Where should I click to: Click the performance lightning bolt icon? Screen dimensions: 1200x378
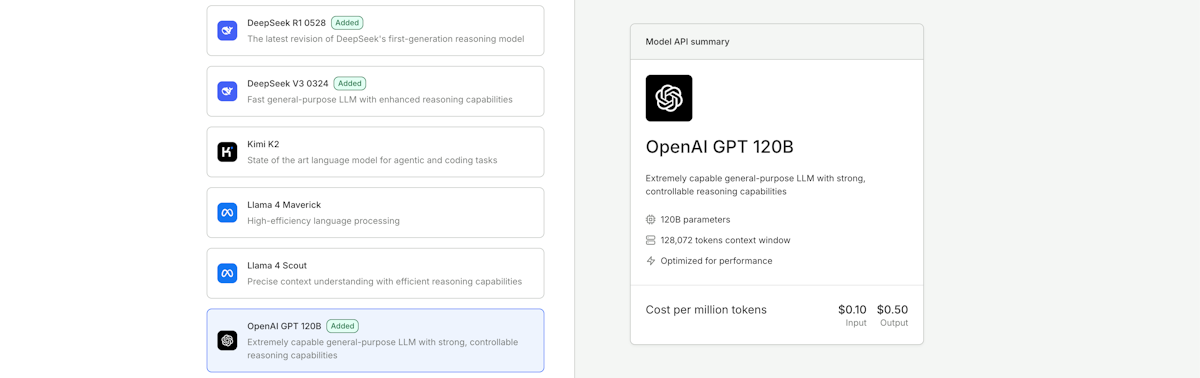[x=651, y=261]
